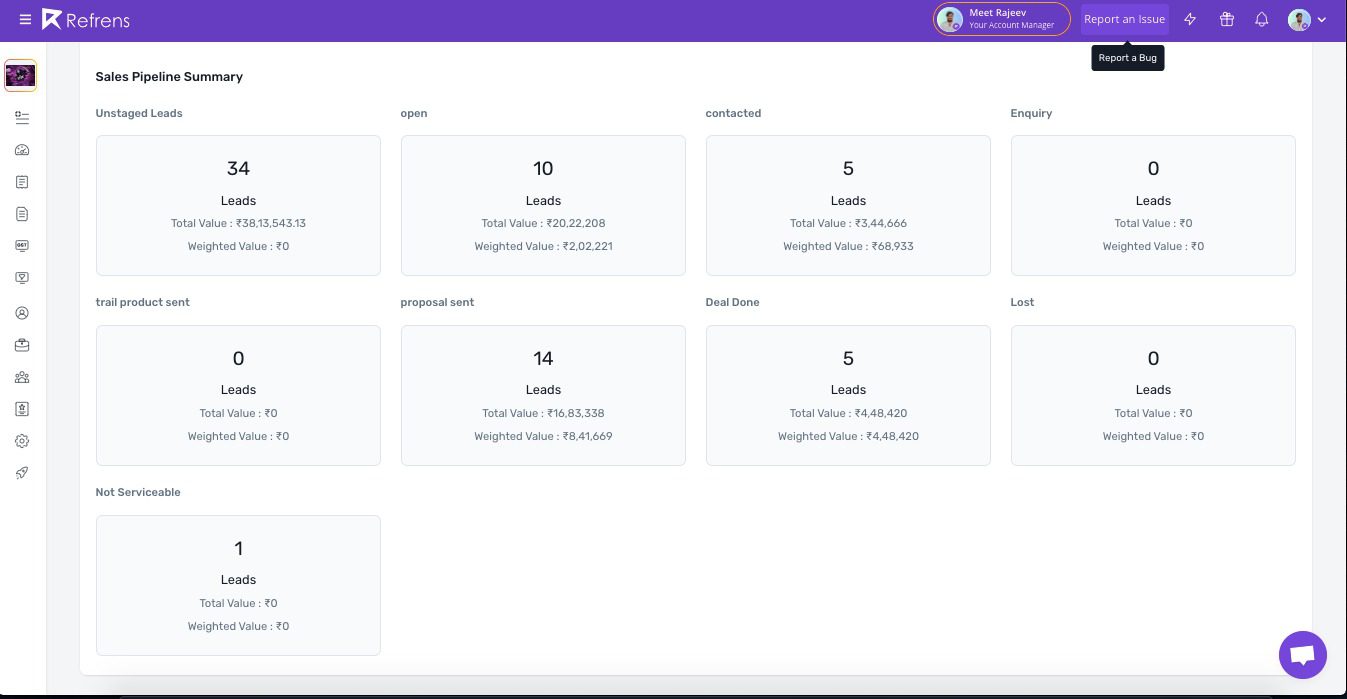Click the 'proposal sent' label
This screenshot has height=699, width=1347.
click(x=437, y=302)
